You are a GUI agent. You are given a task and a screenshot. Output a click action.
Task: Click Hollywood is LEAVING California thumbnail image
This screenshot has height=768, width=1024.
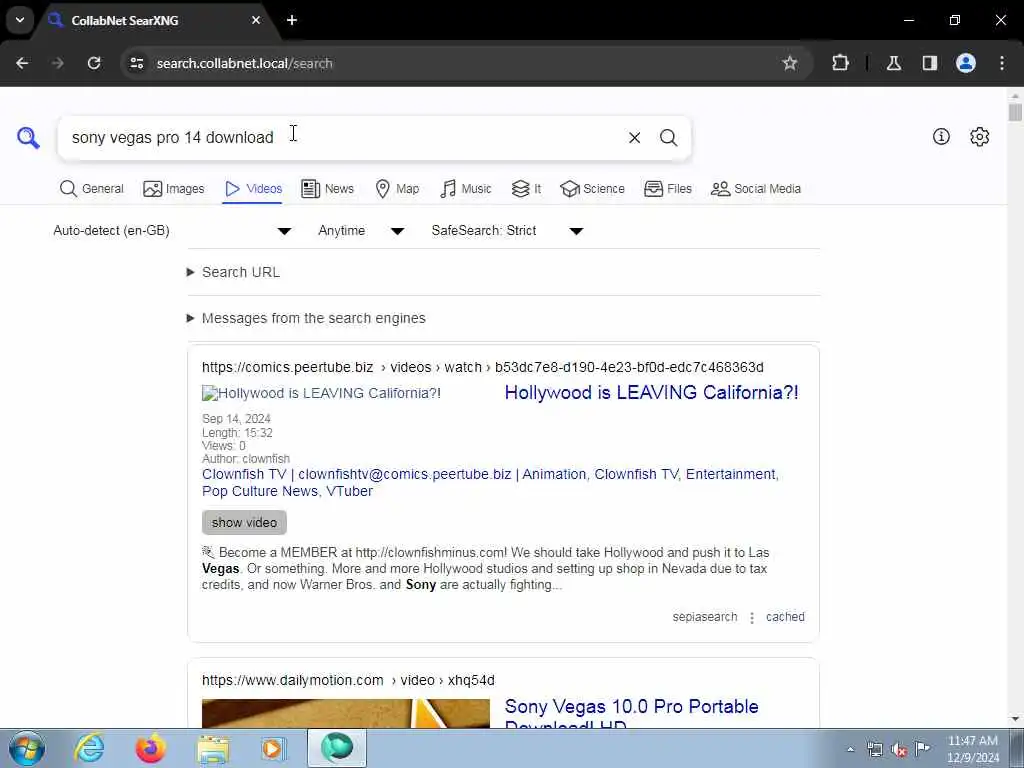(321, 393)
